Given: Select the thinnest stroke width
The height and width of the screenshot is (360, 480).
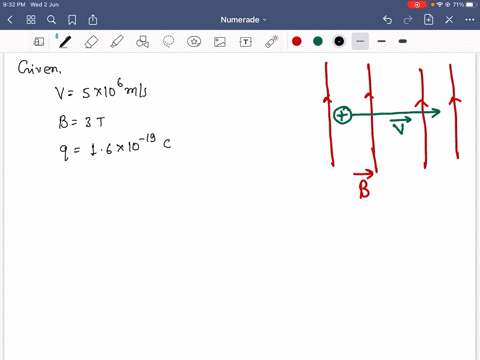Looking at the screenshot, I should coord(360,41).
